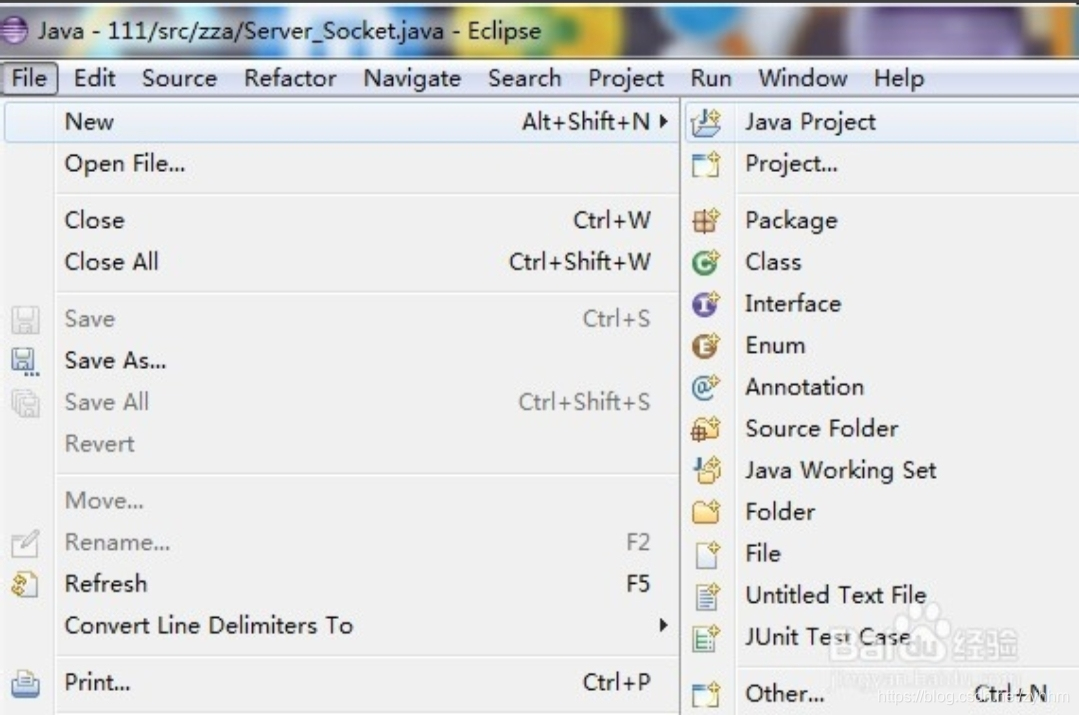The height and width of the screenshot is (715, 1079).
Task: Click the F5 shortcut label
Action: tap(638, 584)
